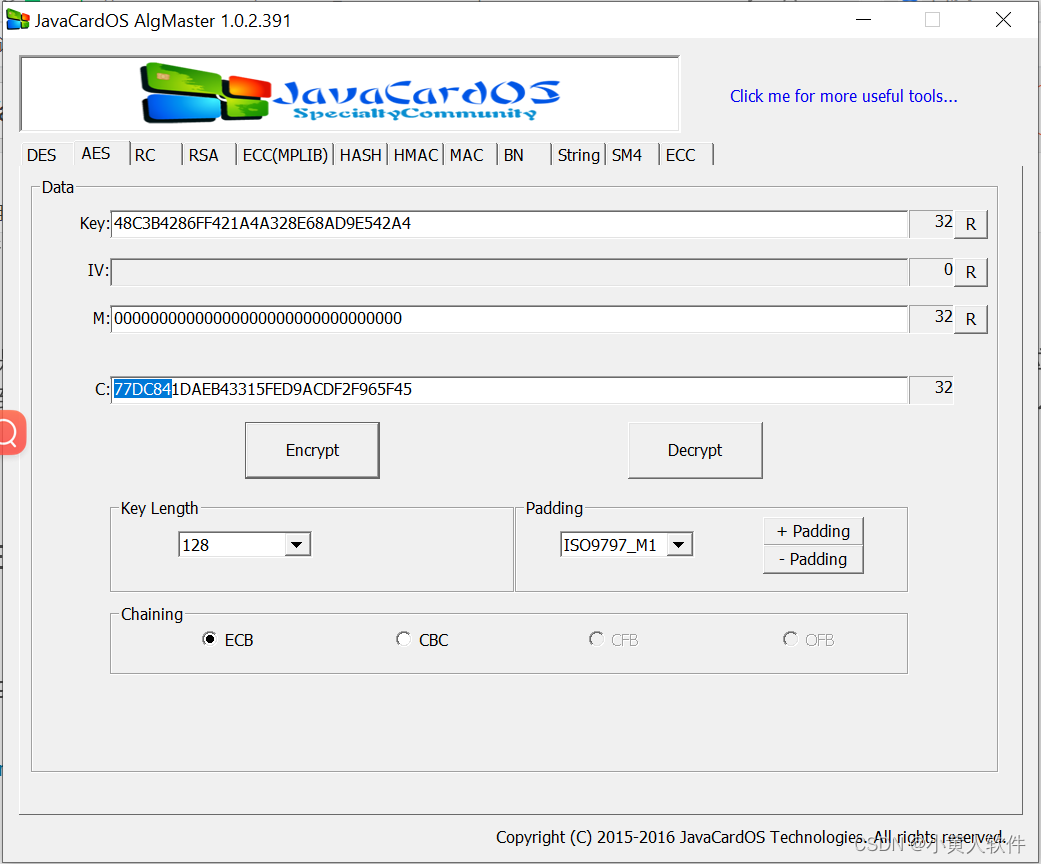Click the + Padding button
Screen dimensions: 1041x864
[x=813, y=531]
